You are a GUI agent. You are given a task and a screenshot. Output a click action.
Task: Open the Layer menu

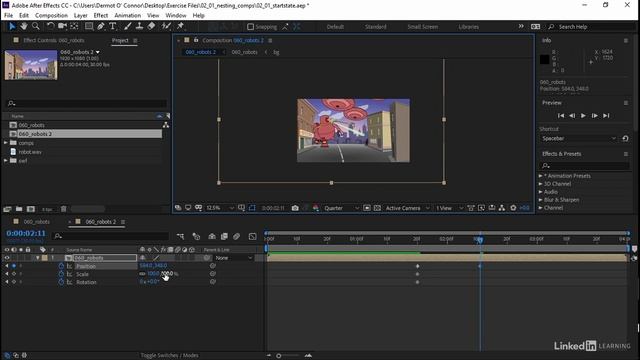point(80,16)
